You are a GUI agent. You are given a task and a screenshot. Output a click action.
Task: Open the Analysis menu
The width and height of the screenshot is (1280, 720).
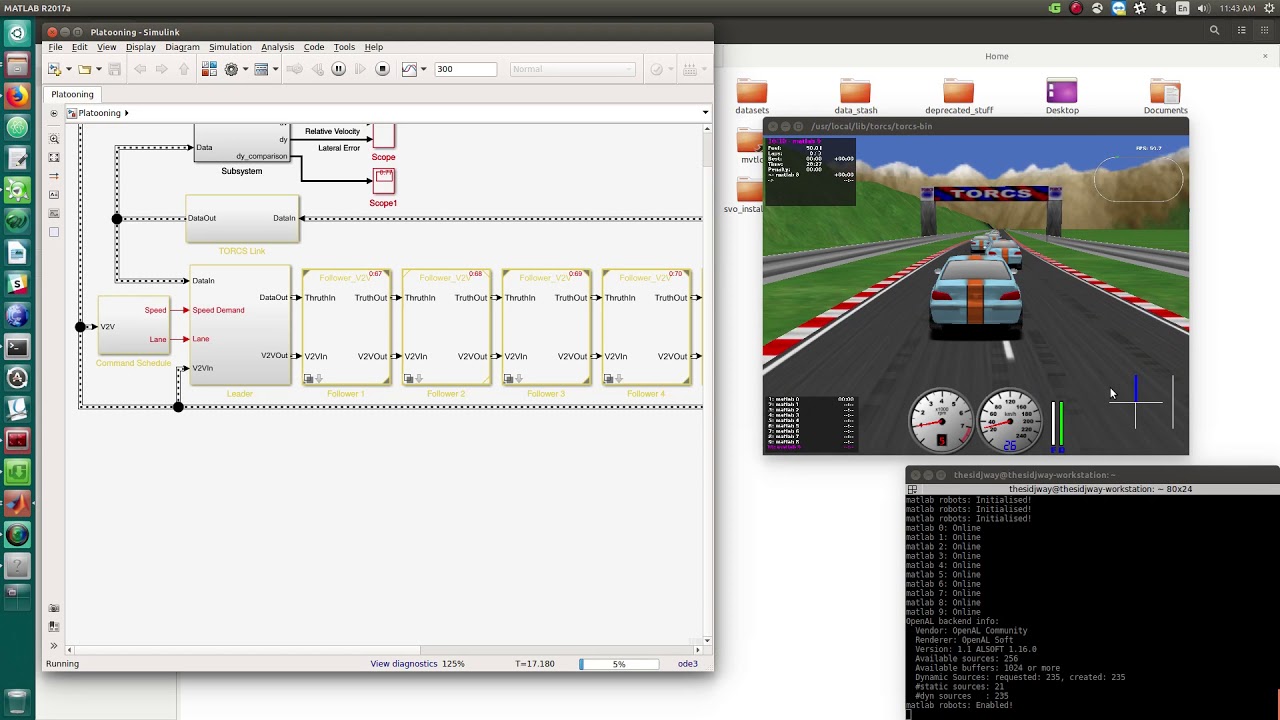tap(277, 47)
